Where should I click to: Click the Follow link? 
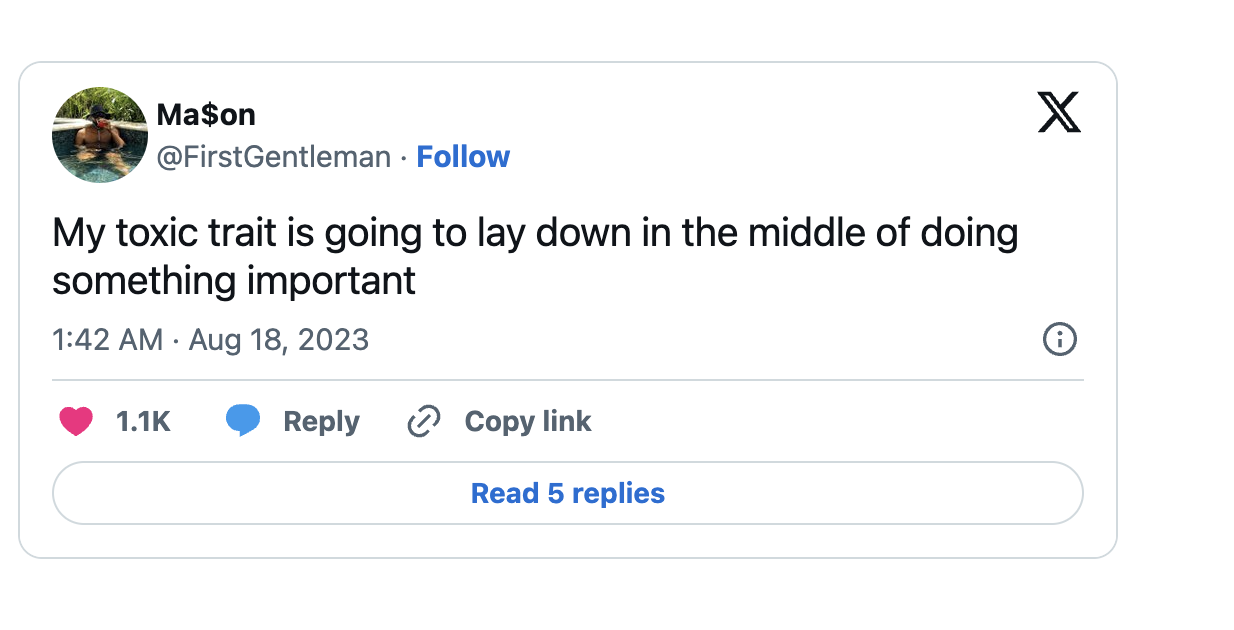click(463, 156)
